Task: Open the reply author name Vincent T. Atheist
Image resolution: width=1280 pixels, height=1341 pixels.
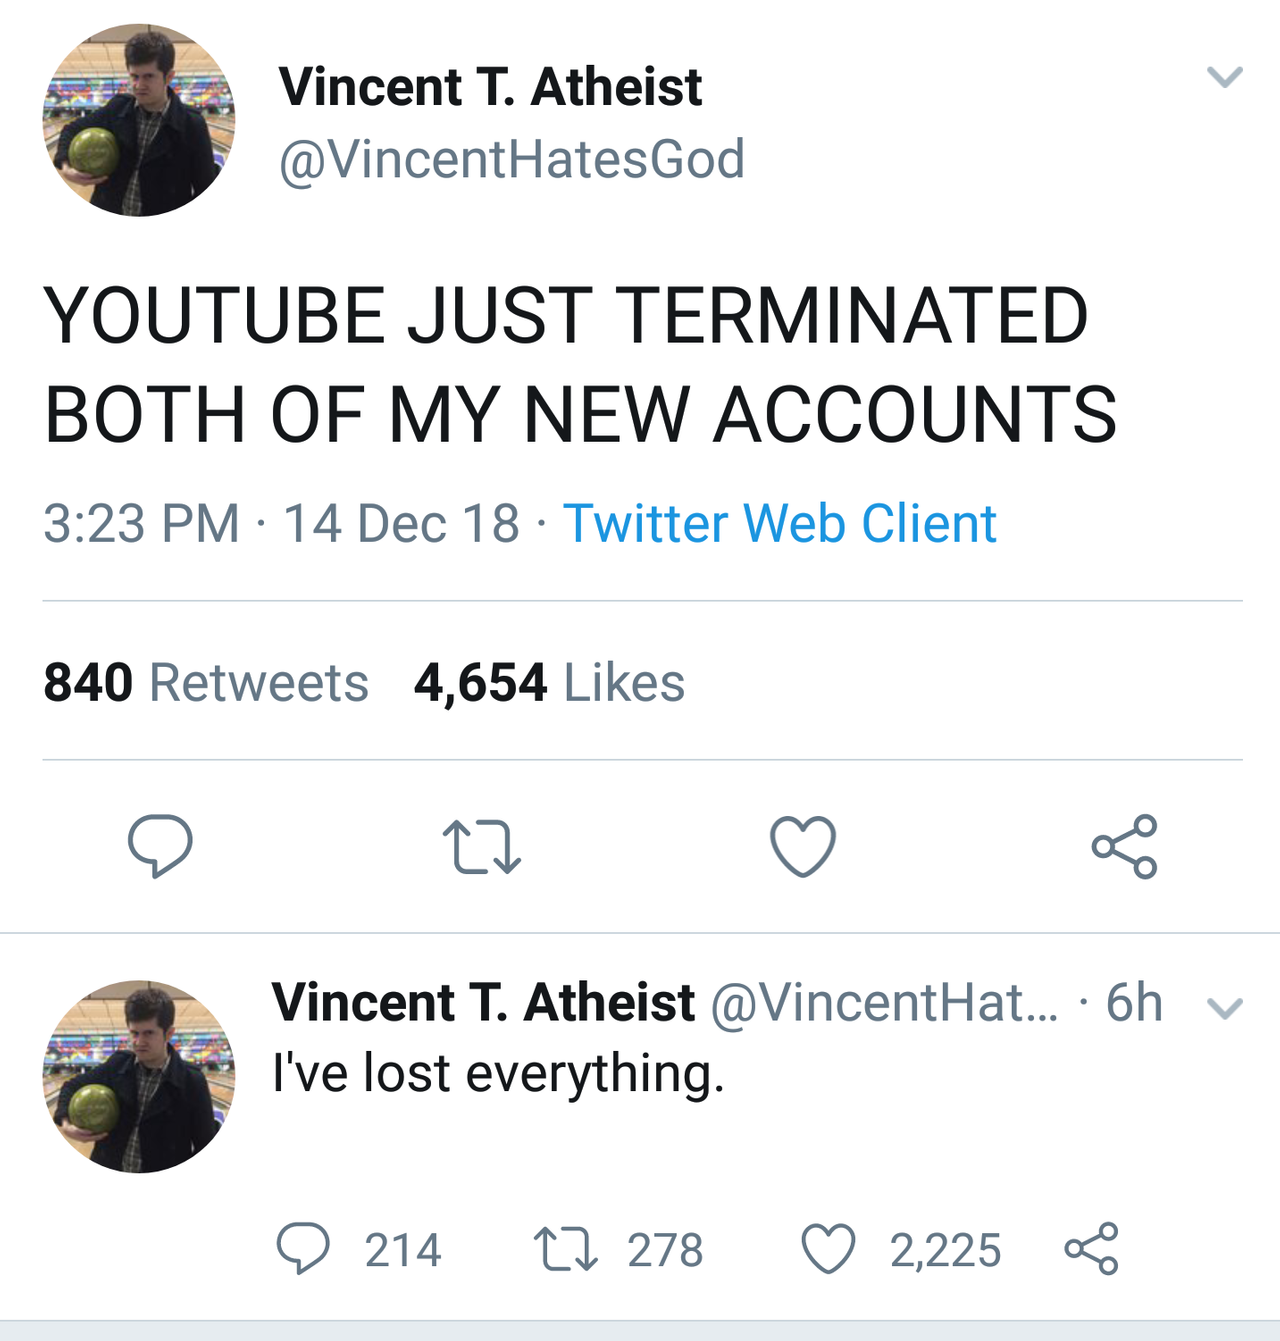Action: [483, 1002]
